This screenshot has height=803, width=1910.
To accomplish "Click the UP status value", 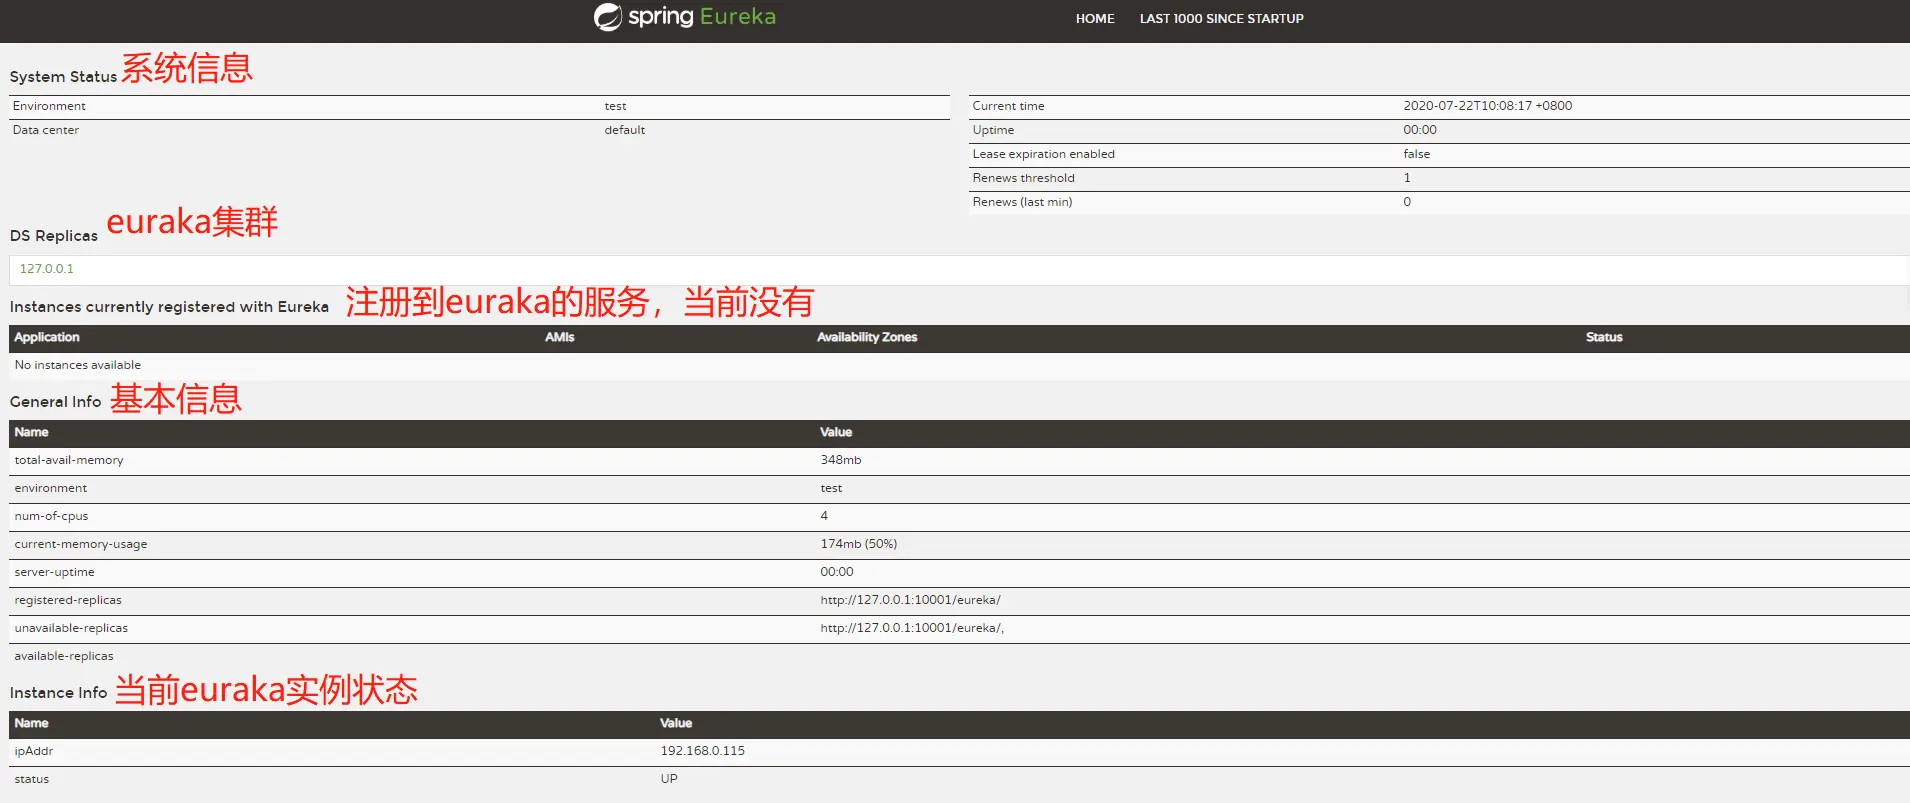I will [669, 780].
